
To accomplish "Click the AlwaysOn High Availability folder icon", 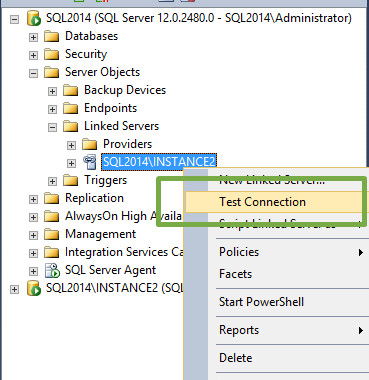I will pyautogui.click(x=52, y=216).
